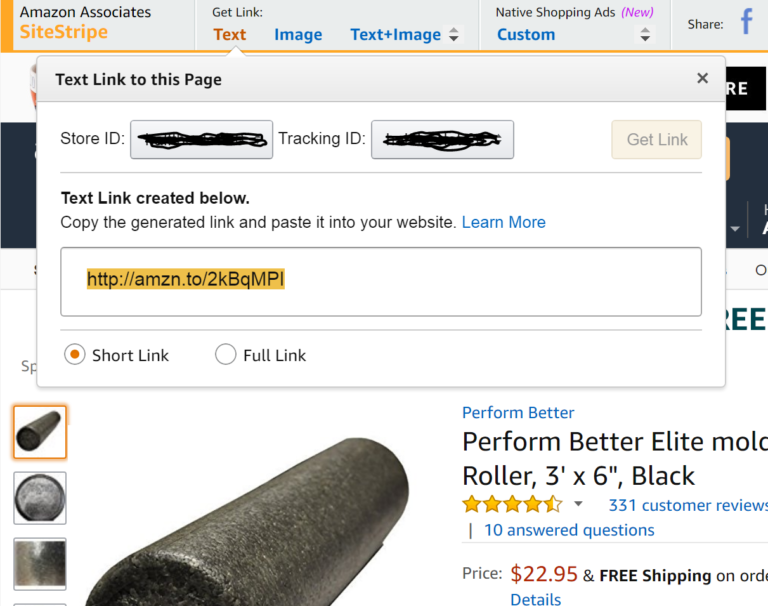View the third product texture thumbnail
The height and width of the screenshot is (606, 768).
pos(40,563)
